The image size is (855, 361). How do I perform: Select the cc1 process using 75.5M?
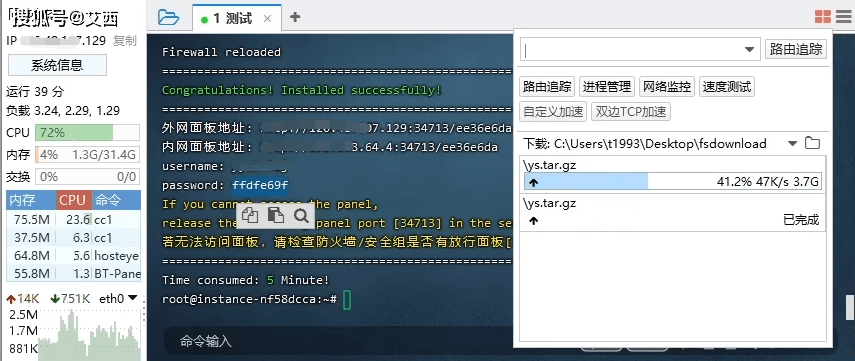tap(74, 220)
